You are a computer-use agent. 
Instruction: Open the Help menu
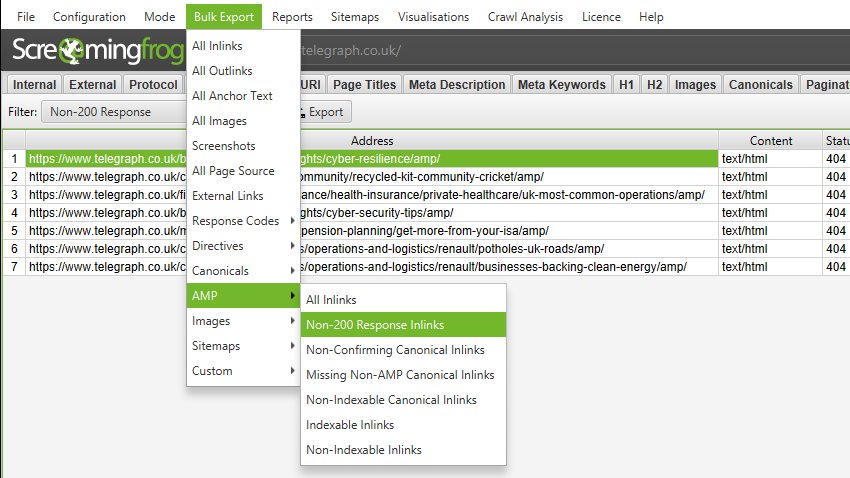click(651, 17)
